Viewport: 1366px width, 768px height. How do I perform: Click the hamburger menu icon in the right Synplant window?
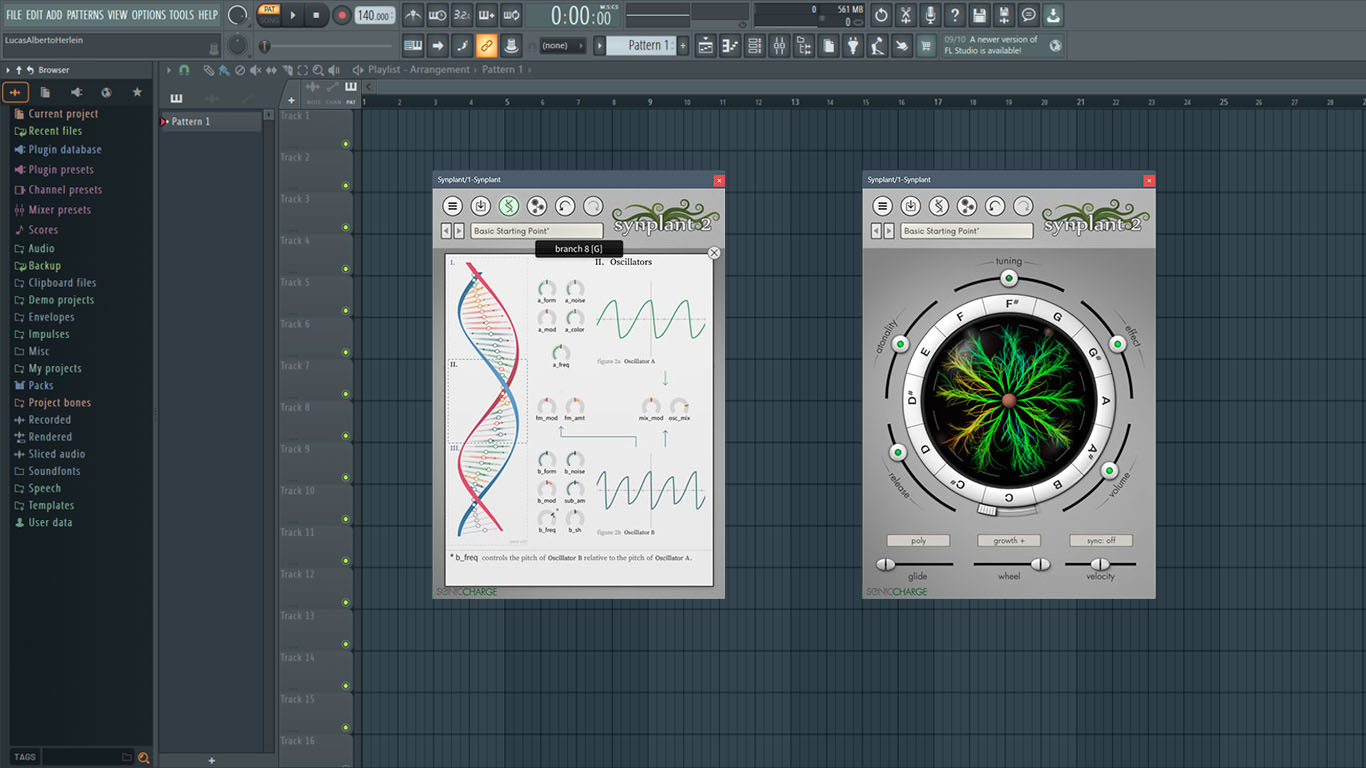tap(882, 206)
